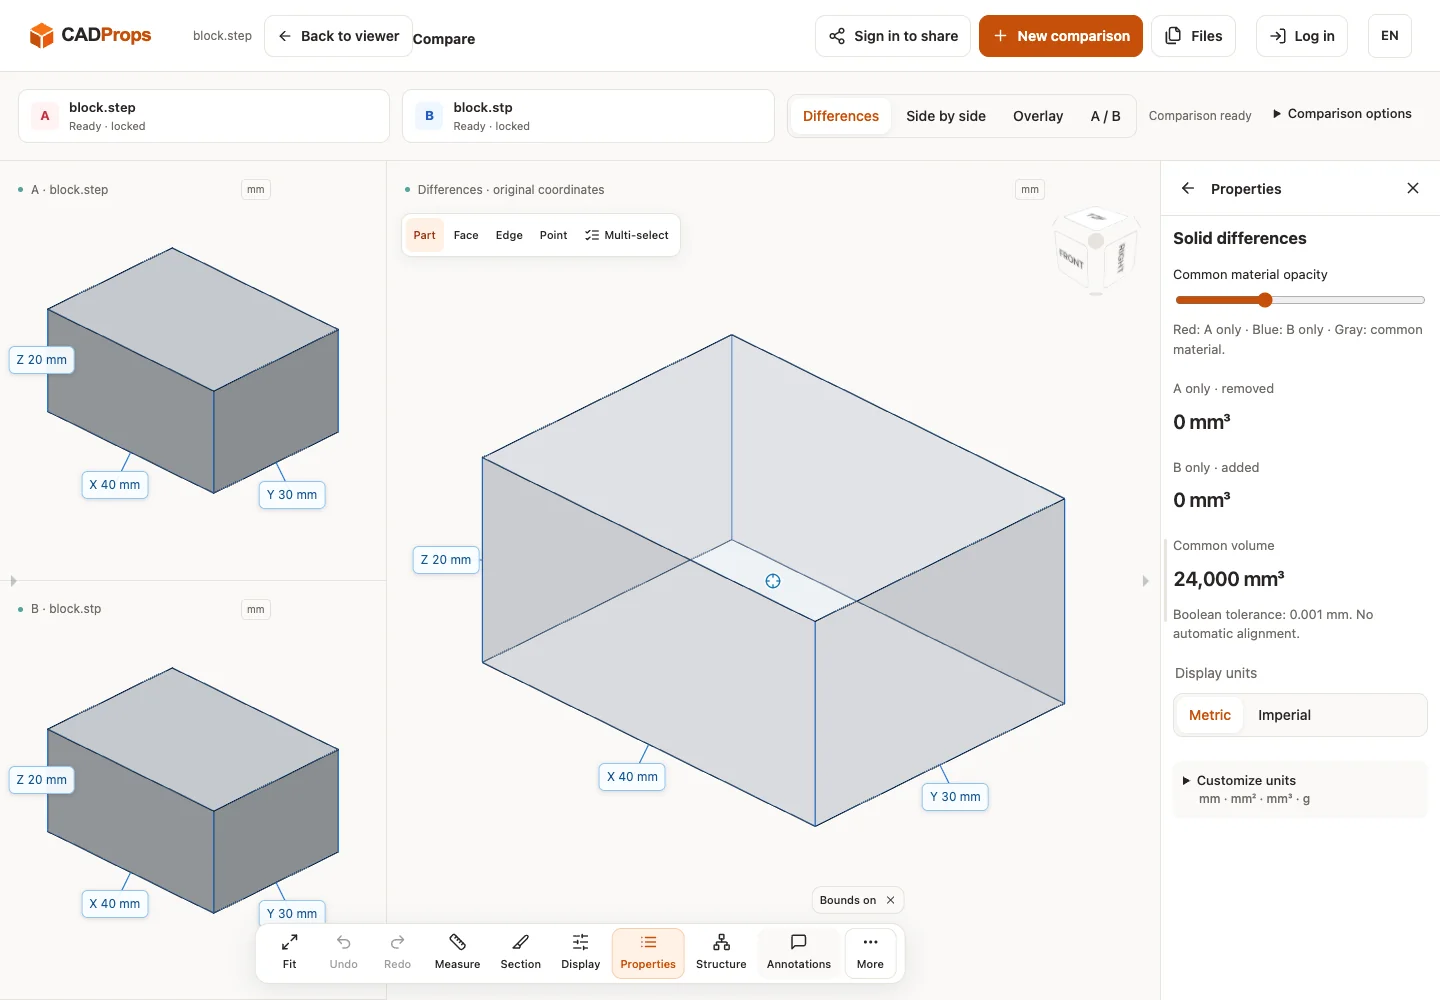Image resolution: width=1440 pixels, height=1000 pixels.
Task: Toggle Multi-select mode
Action: 627,235
